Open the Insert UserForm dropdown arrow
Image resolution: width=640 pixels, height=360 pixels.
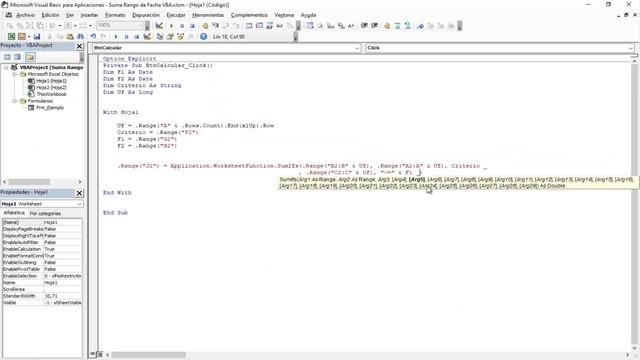pos(29,37)
